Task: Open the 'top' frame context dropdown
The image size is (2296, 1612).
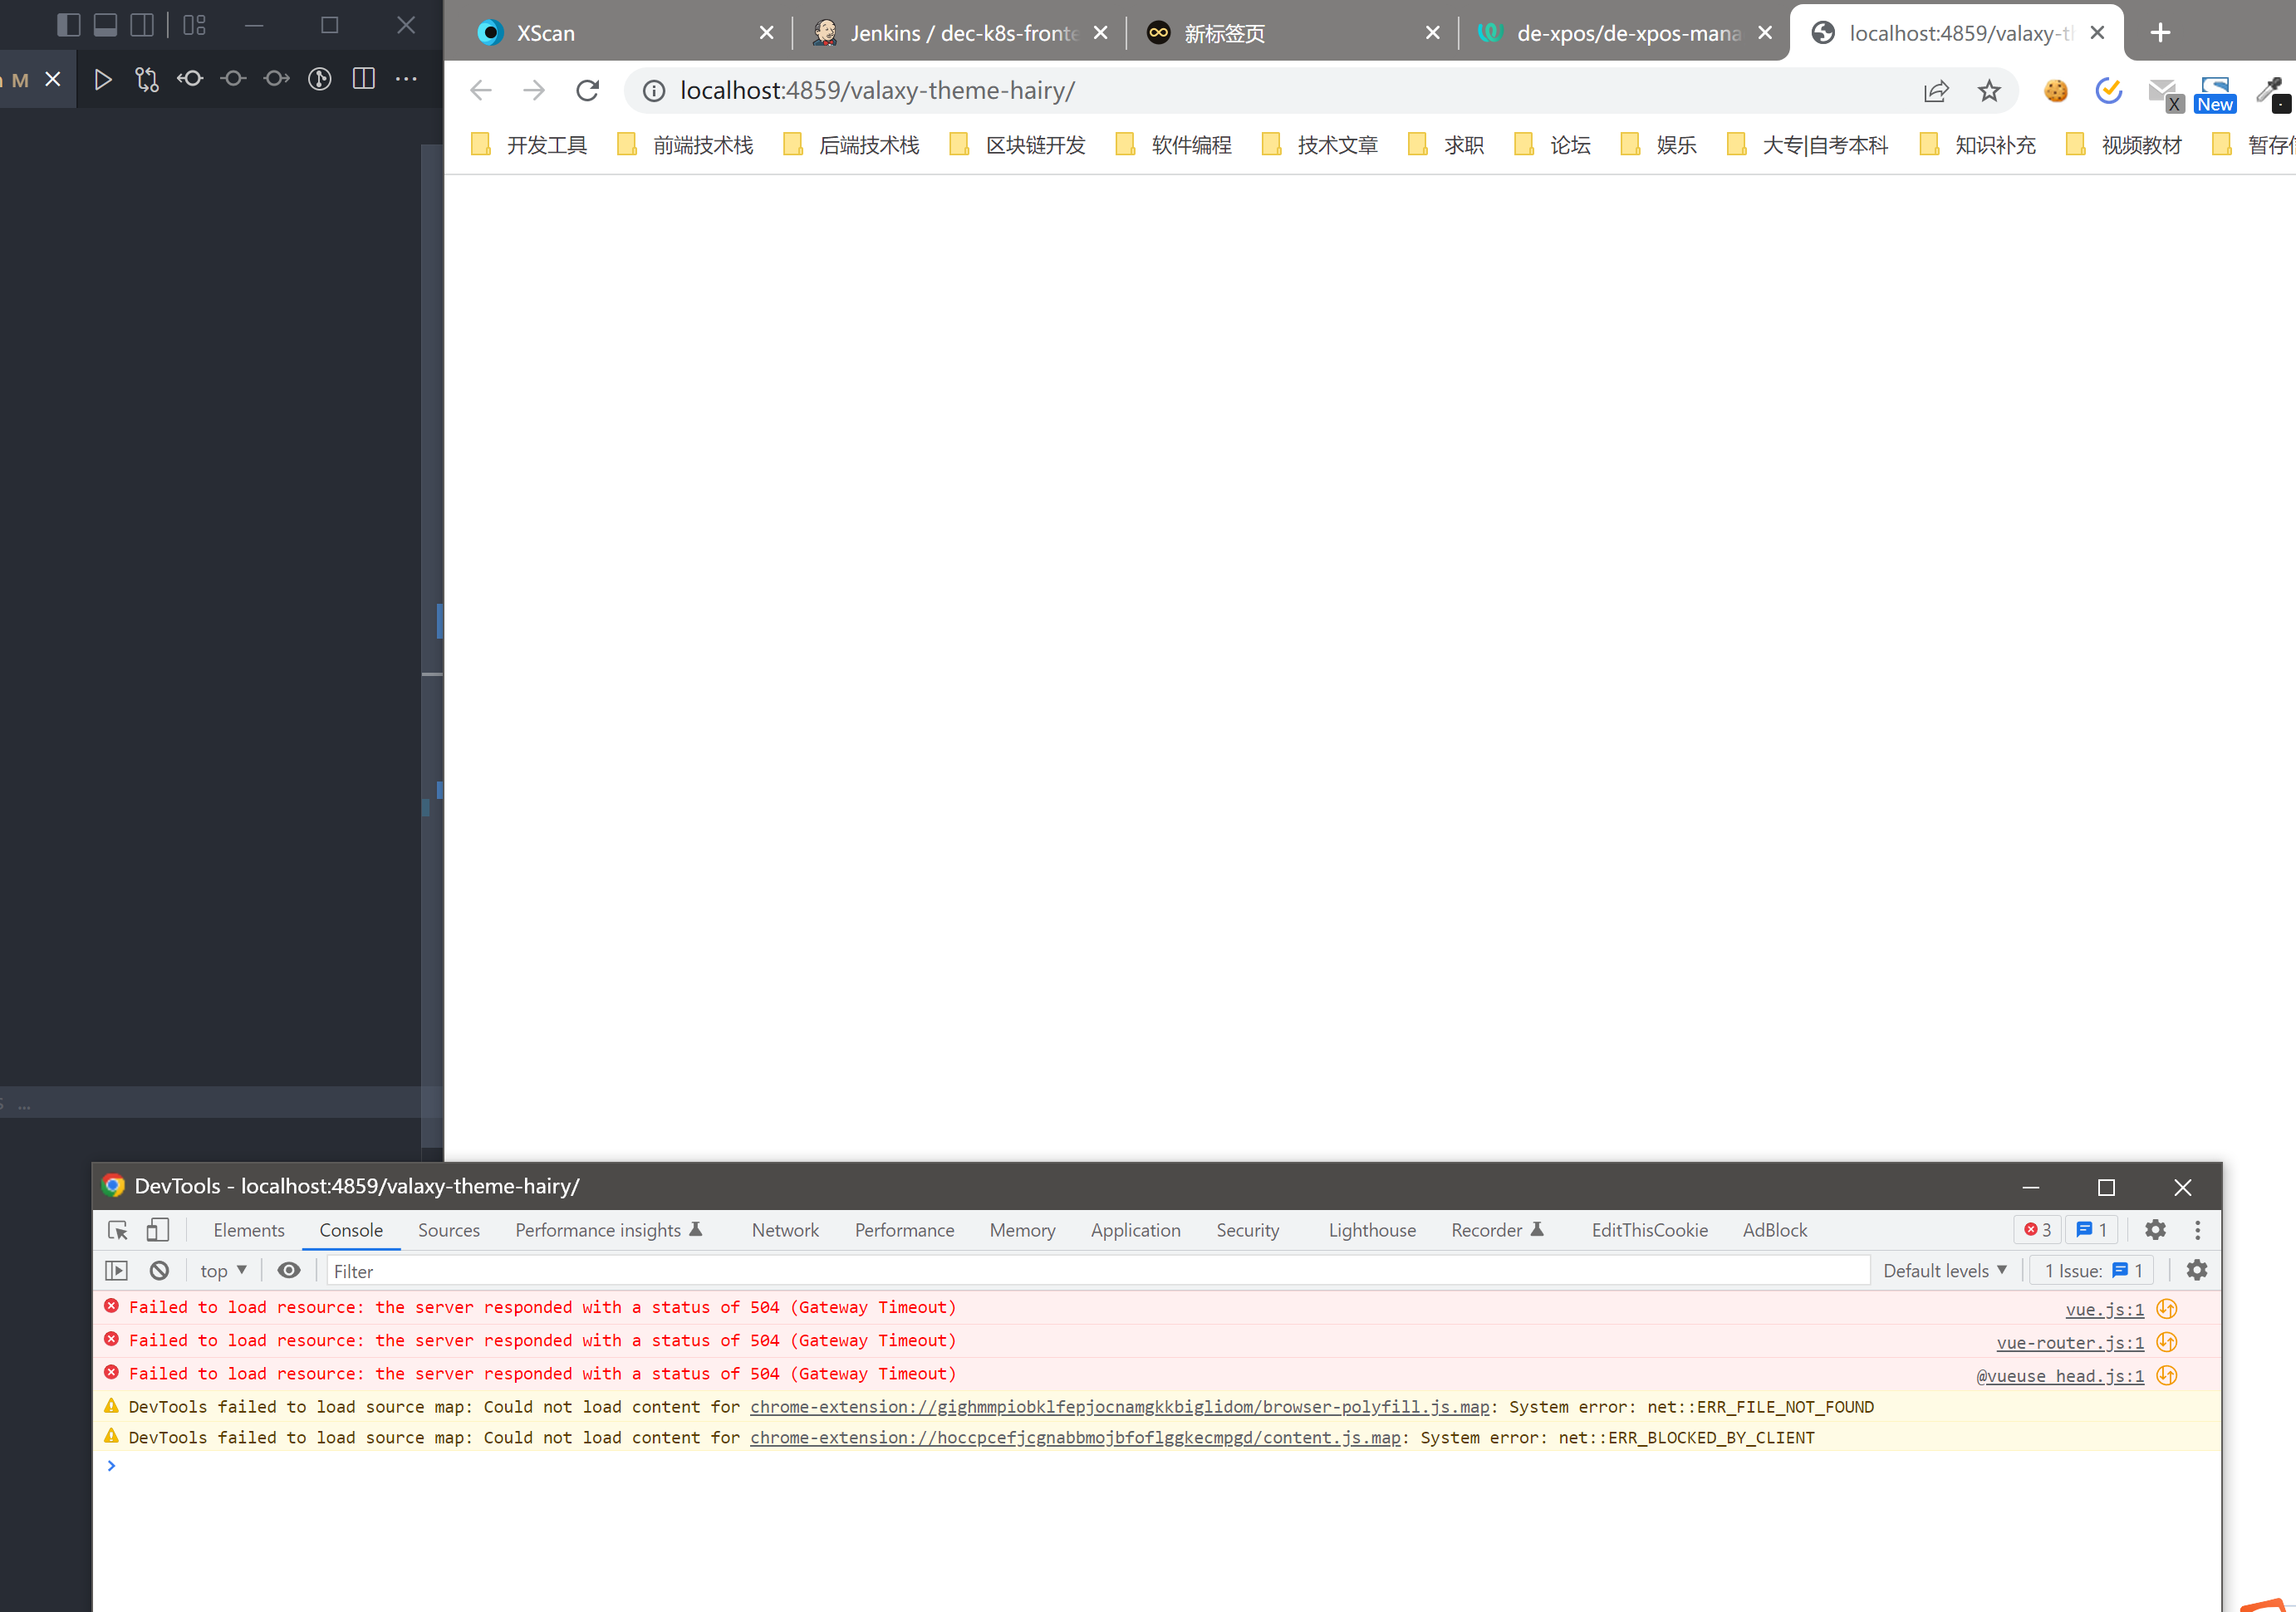Action: click(x=222, y=1270)
